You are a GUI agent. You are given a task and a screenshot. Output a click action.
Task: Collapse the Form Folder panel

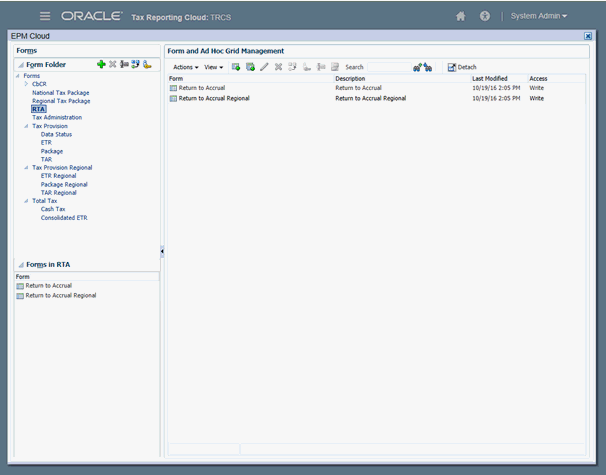pyautogui.click(x=21, y=65)
